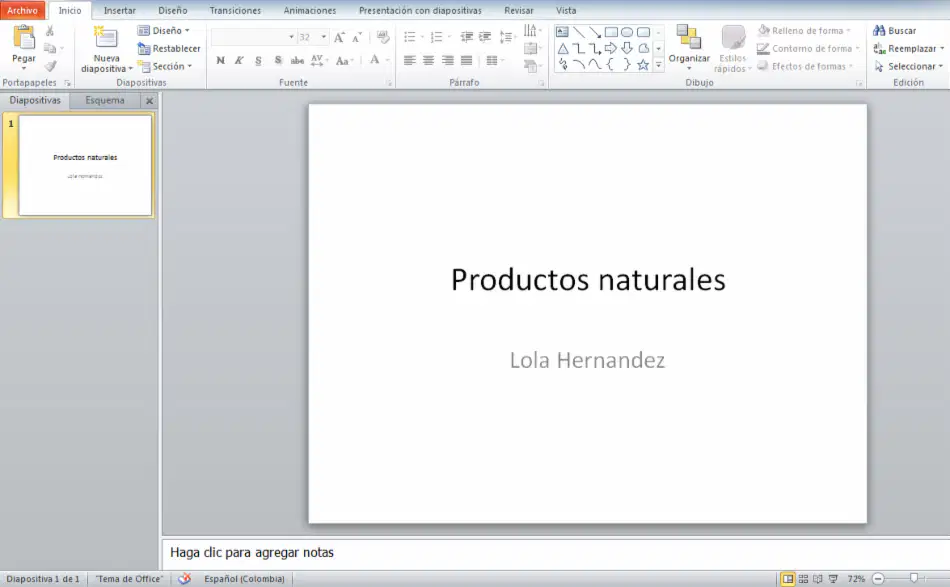Click the character spacing AV icon
The width and height of the screenshot is (950, 587).
click(317, 60)
